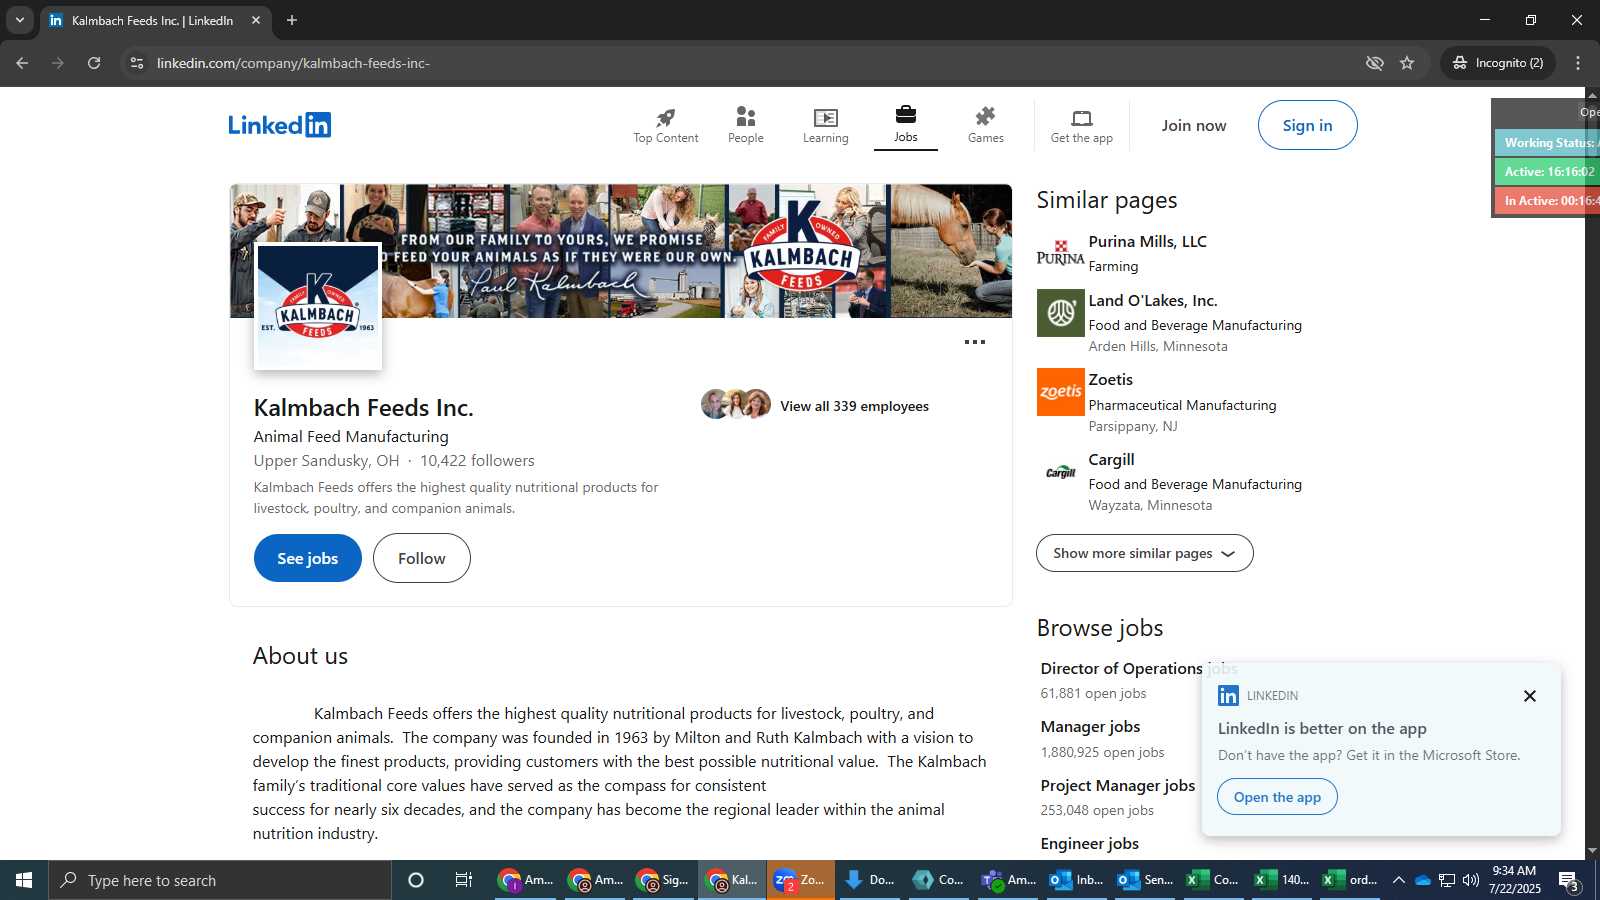The height and width of the screenshot is (900, 1600).
Task: Click Open the app button
Action: pos(1277,797)
